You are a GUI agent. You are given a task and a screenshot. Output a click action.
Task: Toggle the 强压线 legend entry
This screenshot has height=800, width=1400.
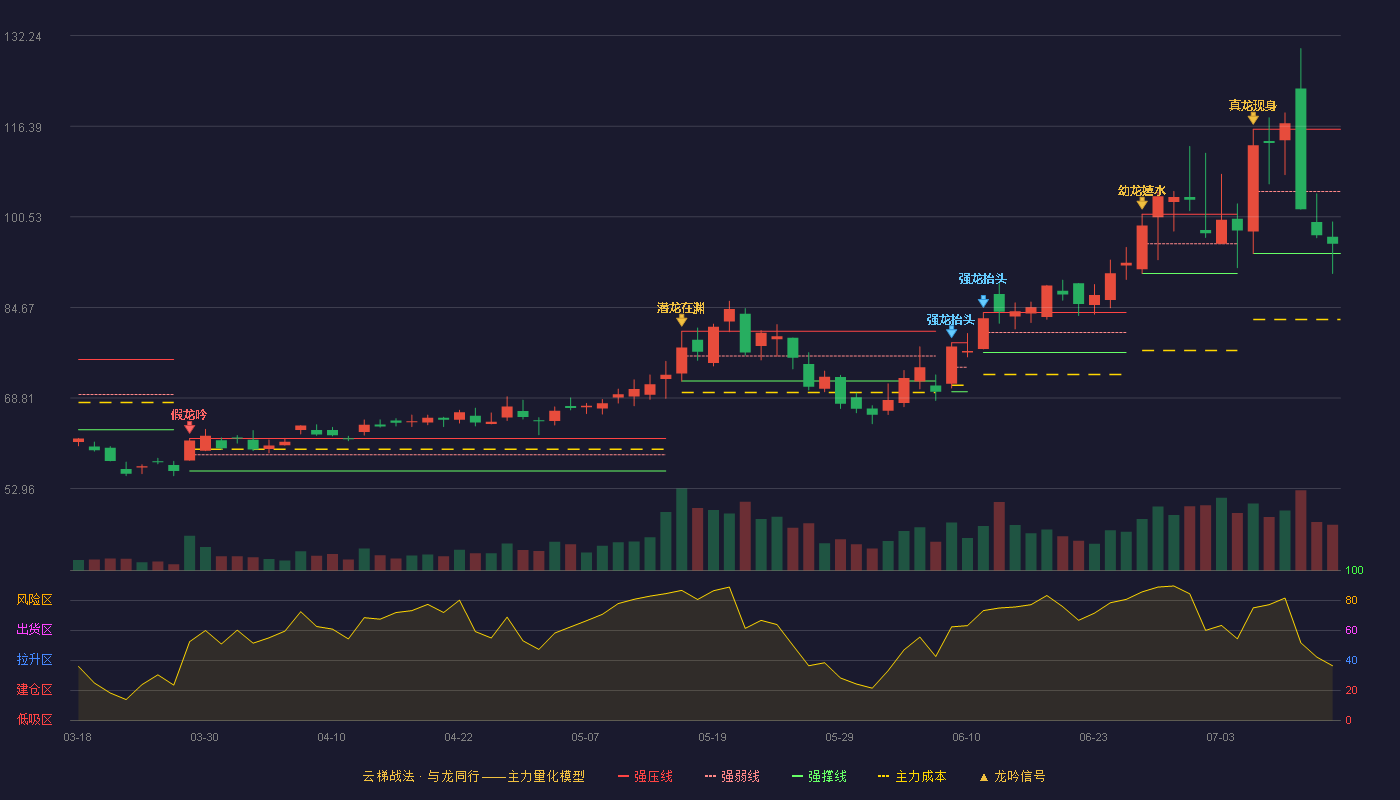[645, 776]
